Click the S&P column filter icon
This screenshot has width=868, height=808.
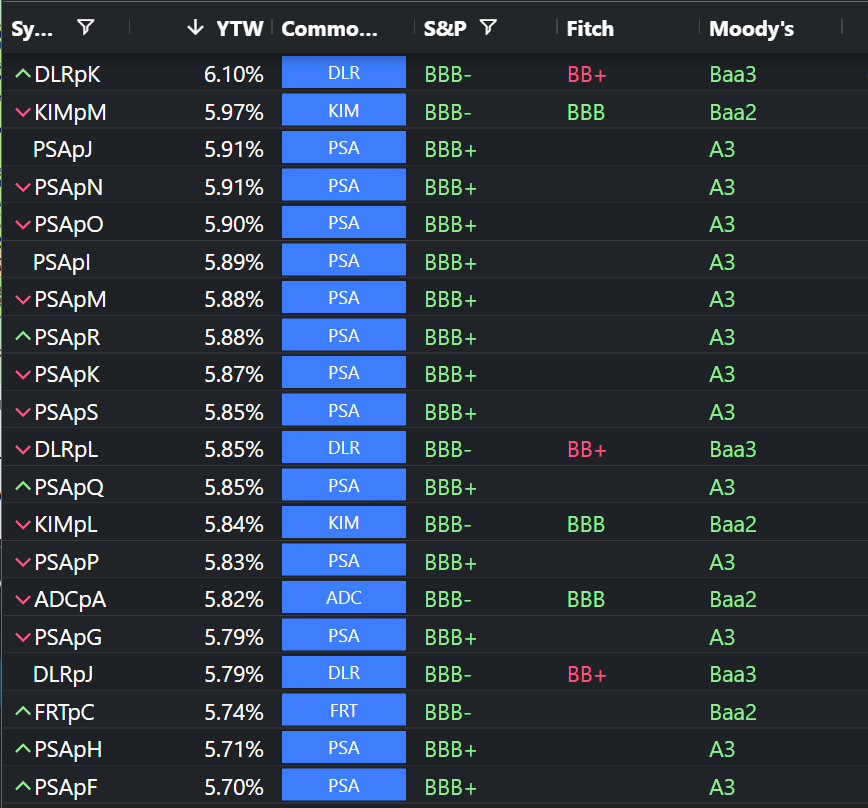tap(487, 28)
